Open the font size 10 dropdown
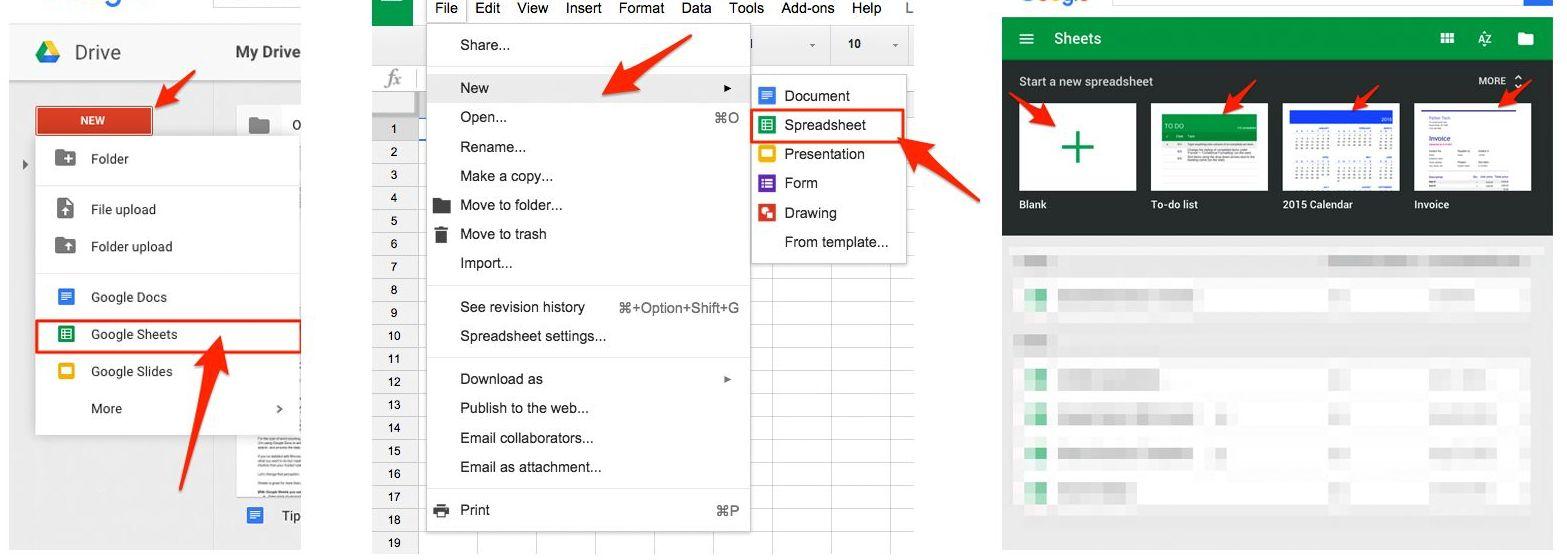This screenshot has width=1567, height=560. (x=872, y=44)
